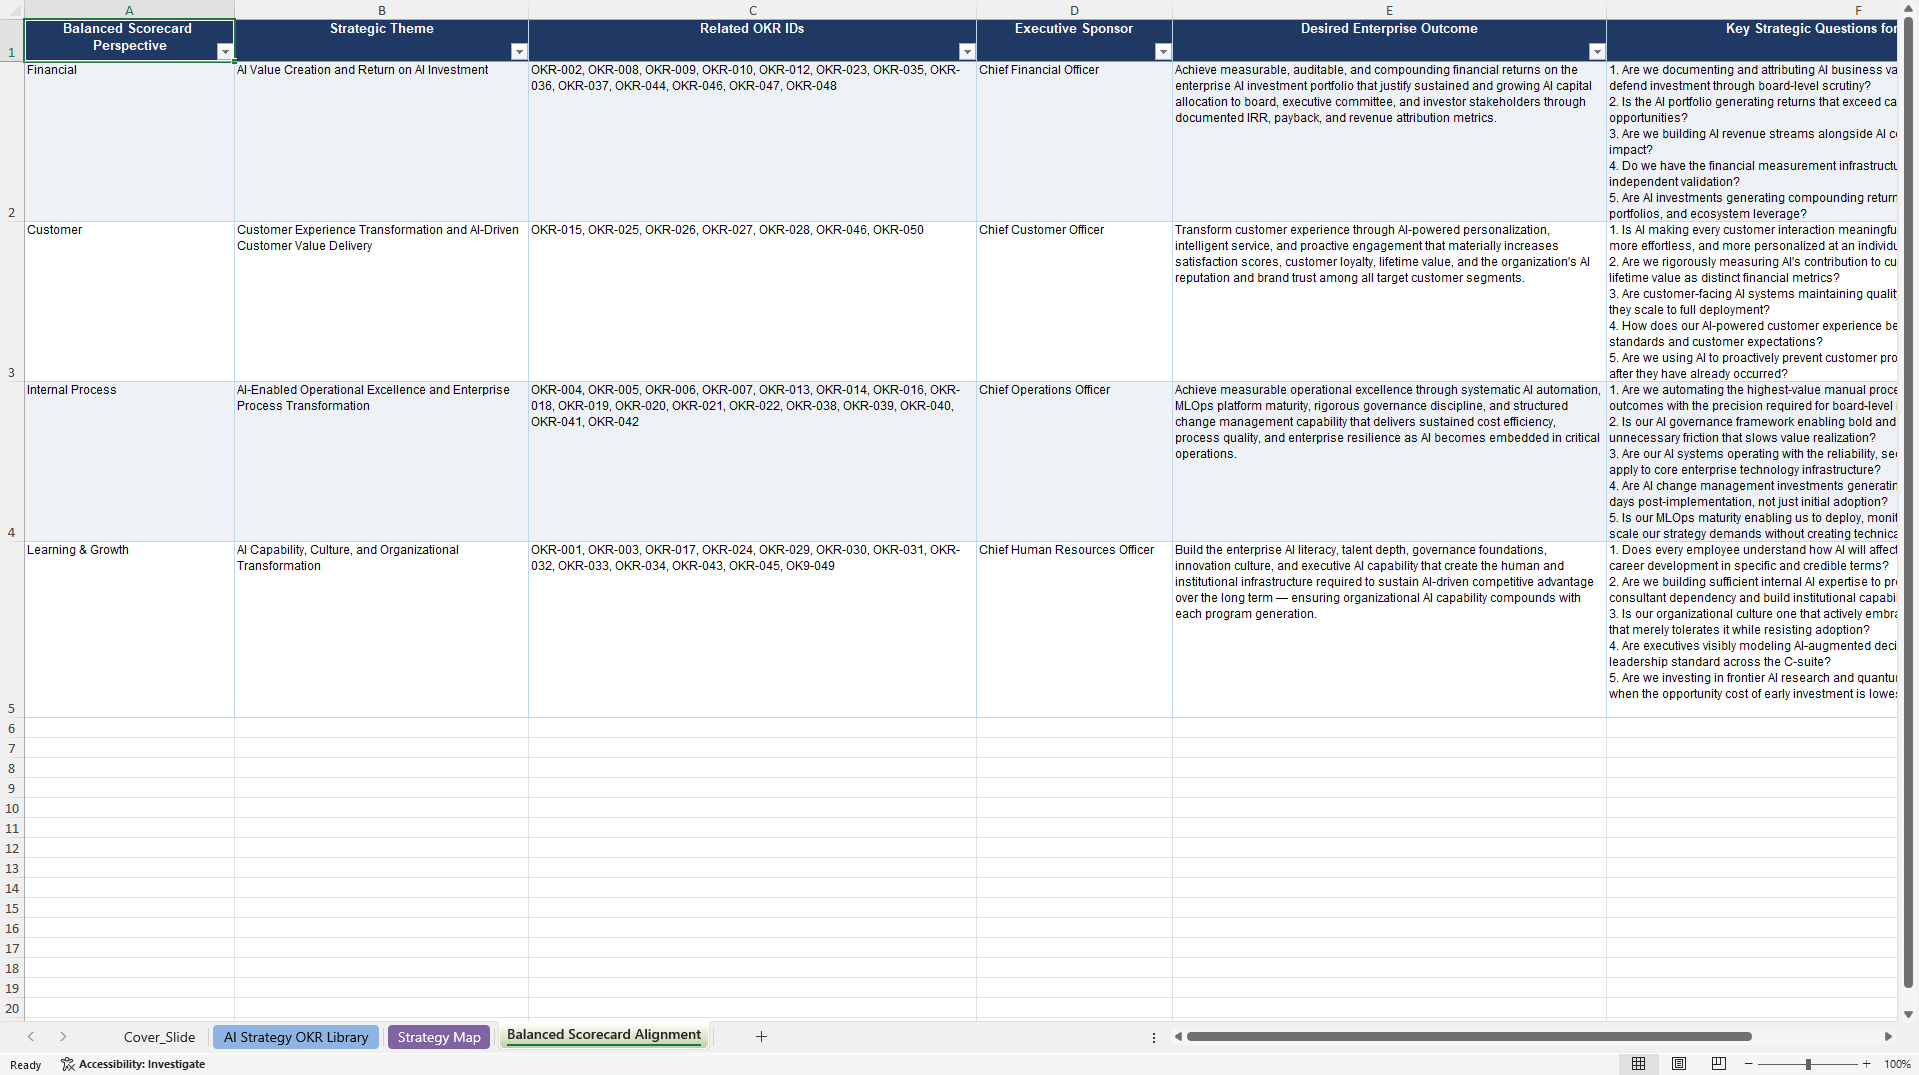
Task: Go to previous sheet tab arrow
Action: coord(31,1037)
